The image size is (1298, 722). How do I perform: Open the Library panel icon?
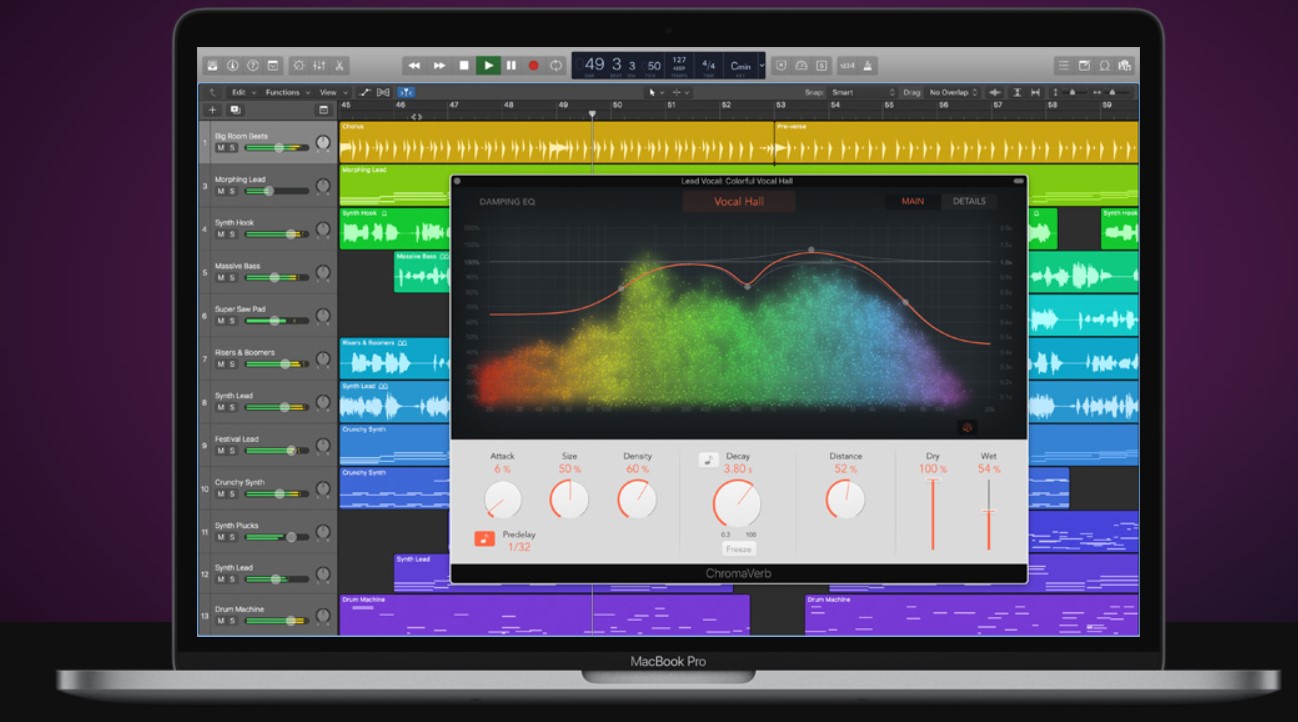point(212,65)
